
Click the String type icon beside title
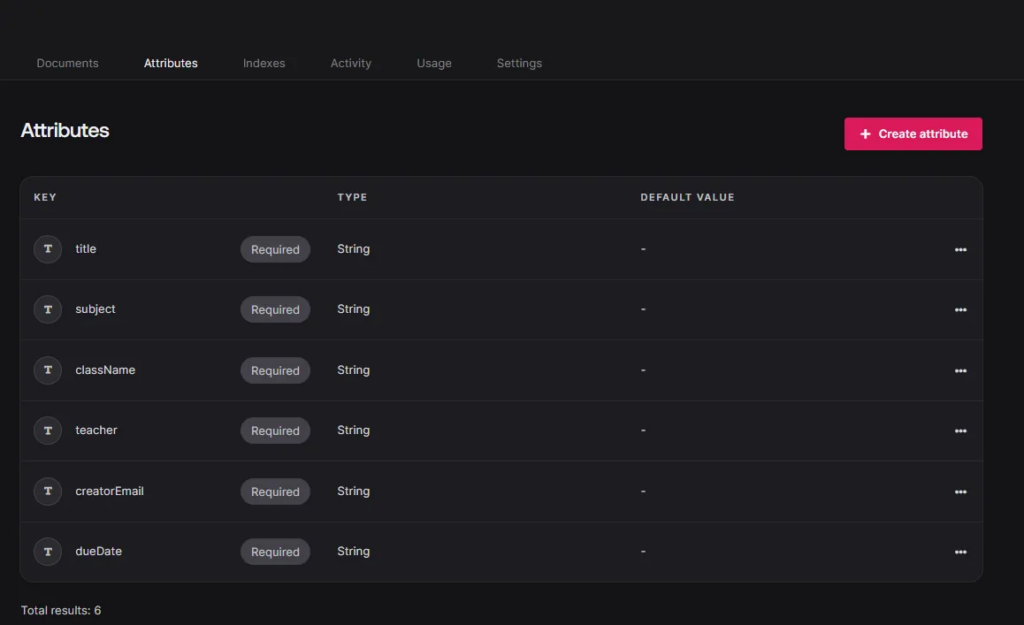click(47, 249)
